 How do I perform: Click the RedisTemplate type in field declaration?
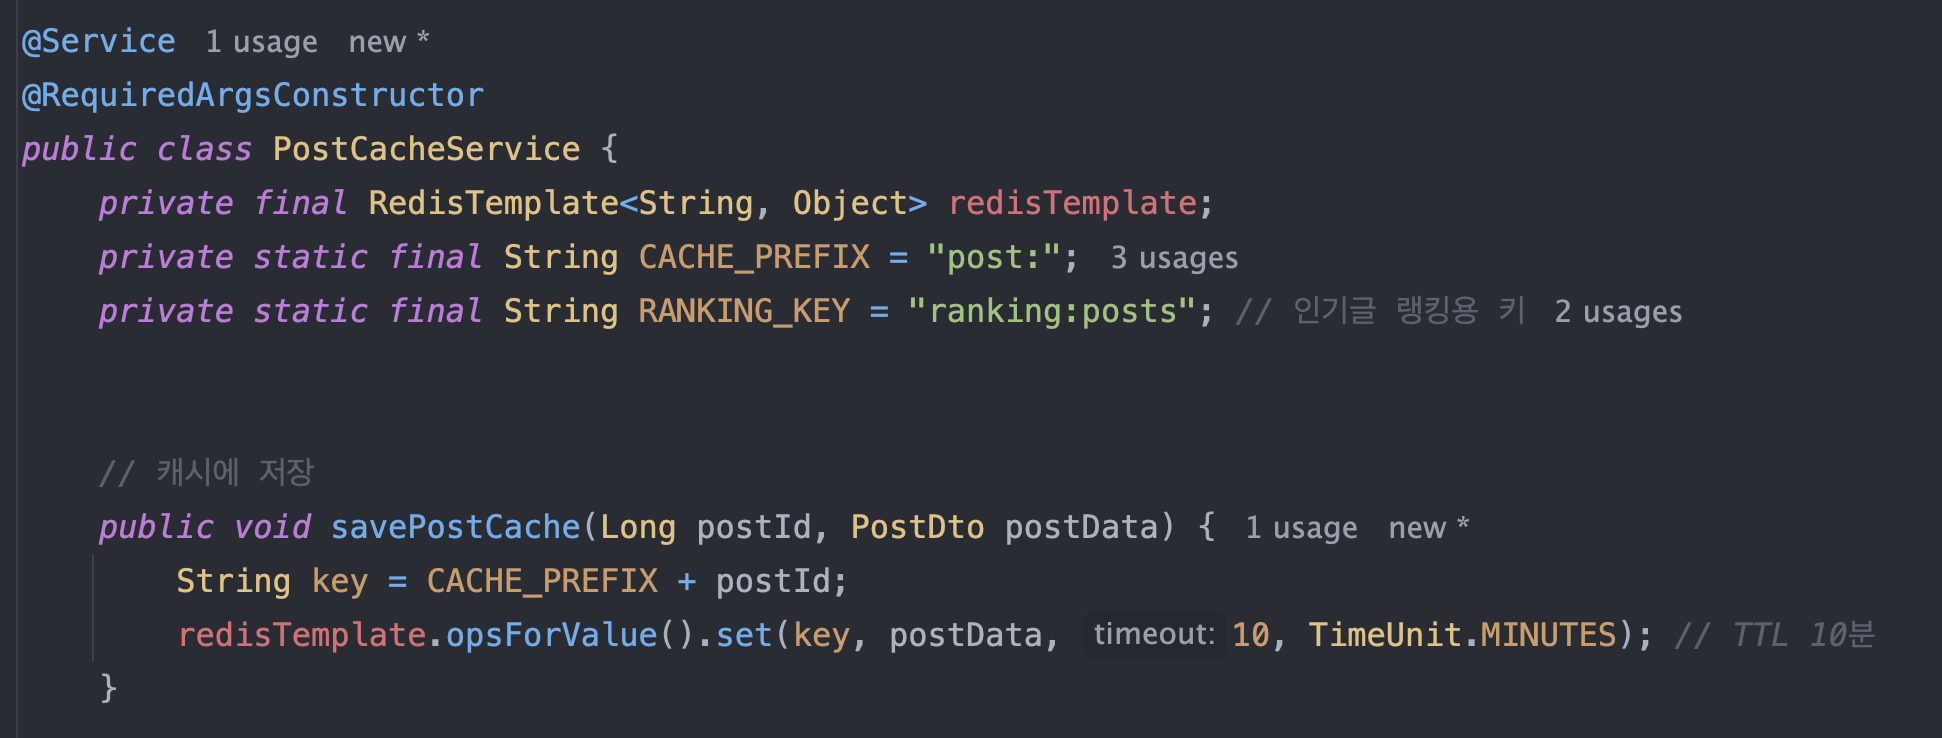tap(493, 203)
